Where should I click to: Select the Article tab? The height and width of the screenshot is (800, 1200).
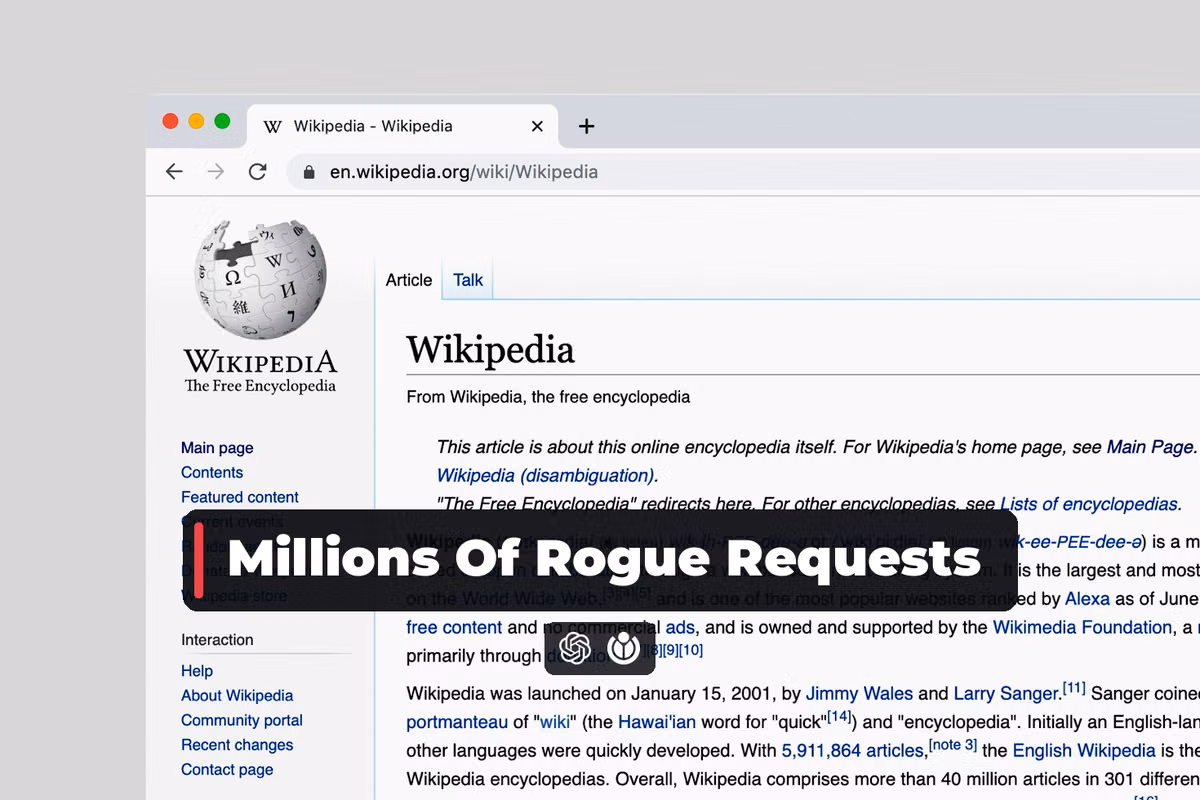coord(409,280)
